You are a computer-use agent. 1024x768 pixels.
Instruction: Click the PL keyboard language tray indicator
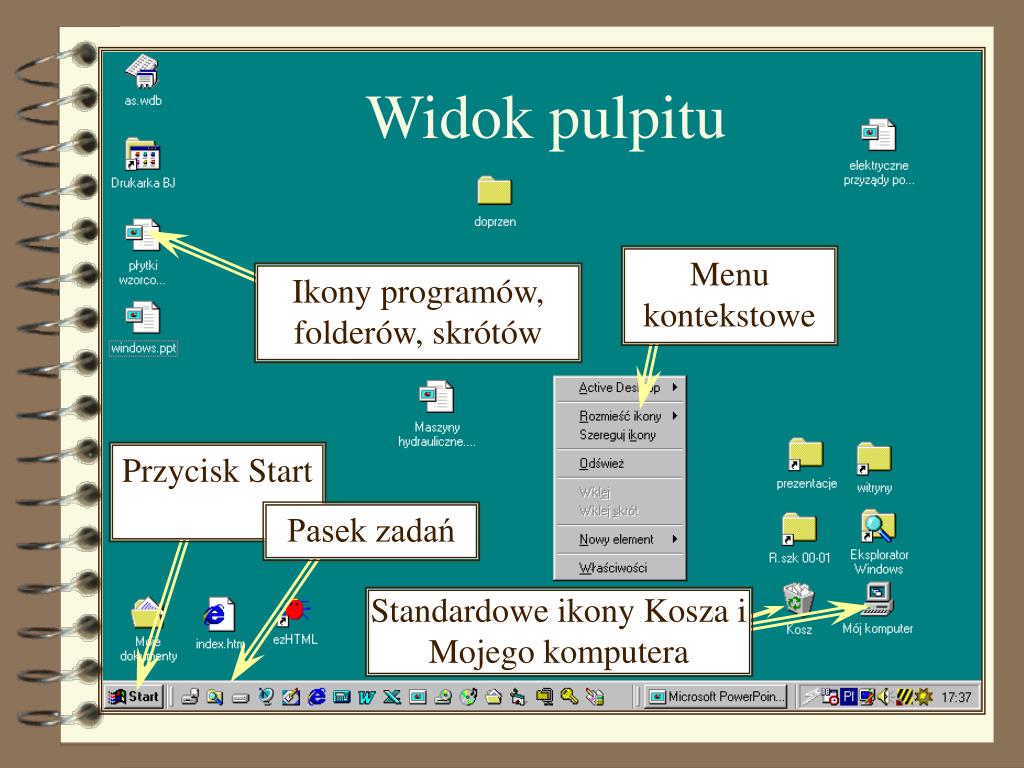(848, 697)
